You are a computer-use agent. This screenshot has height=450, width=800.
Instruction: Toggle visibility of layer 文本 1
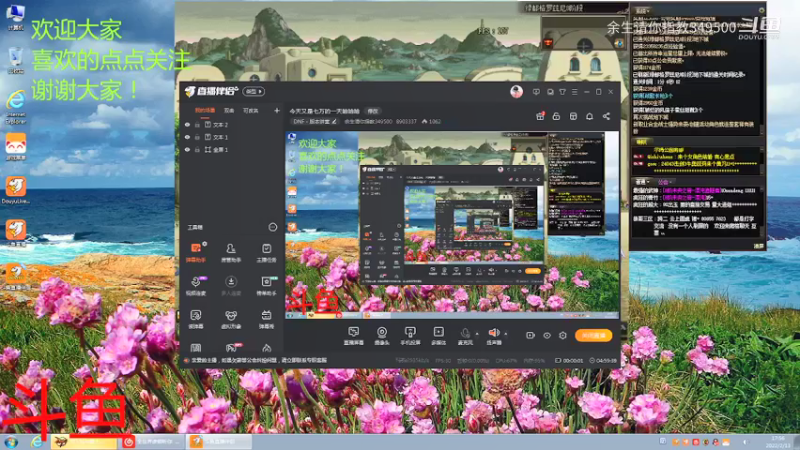tap(187, 137)
